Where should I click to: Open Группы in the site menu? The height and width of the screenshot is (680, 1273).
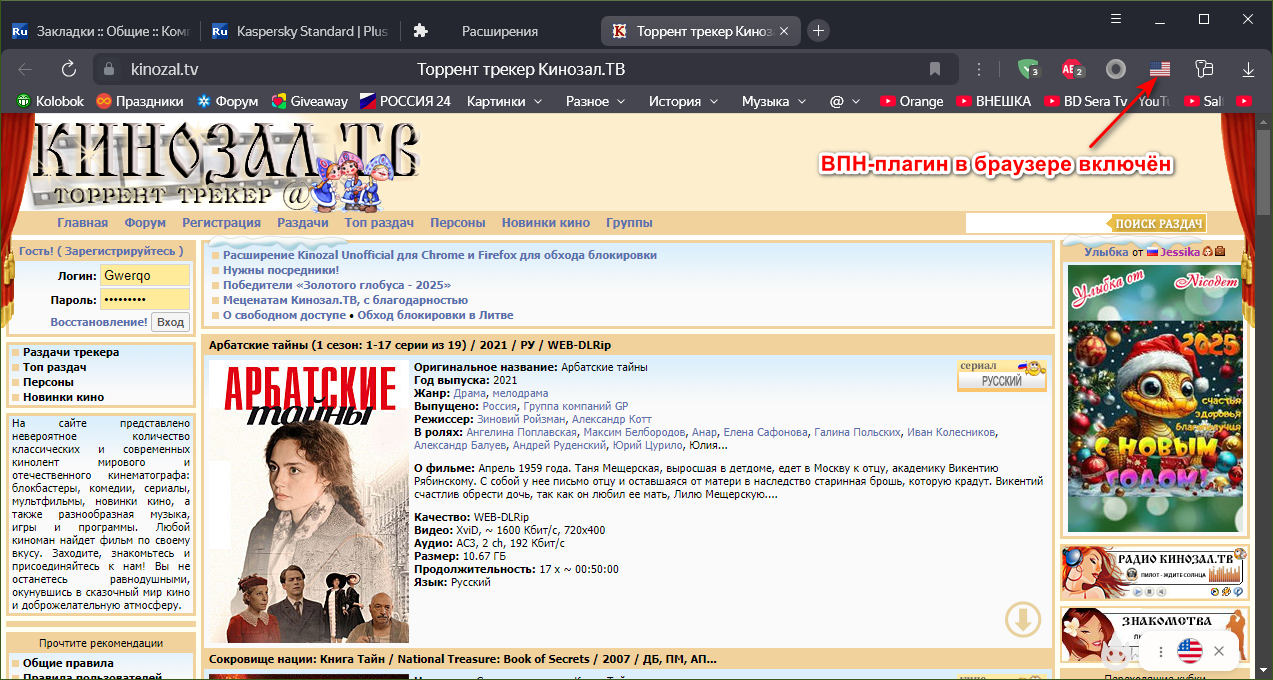coord(629,223)
